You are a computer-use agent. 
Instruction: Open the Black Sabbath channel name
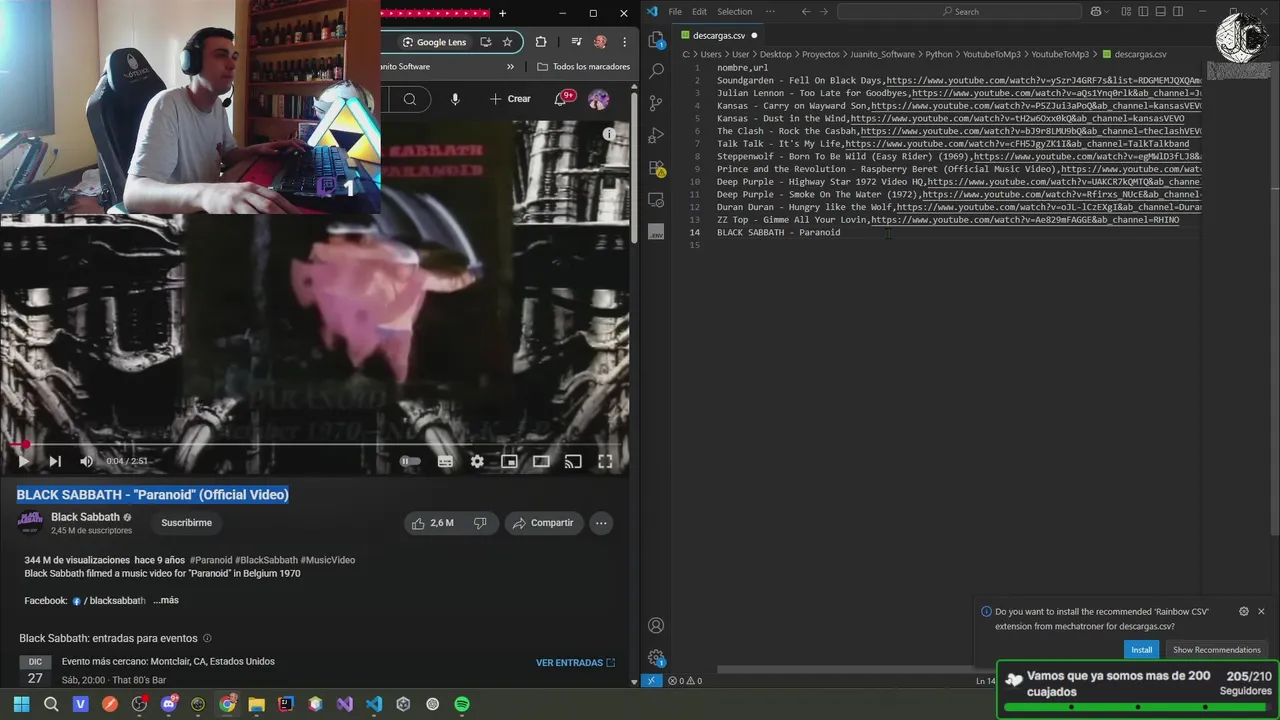tap(85, 517)
